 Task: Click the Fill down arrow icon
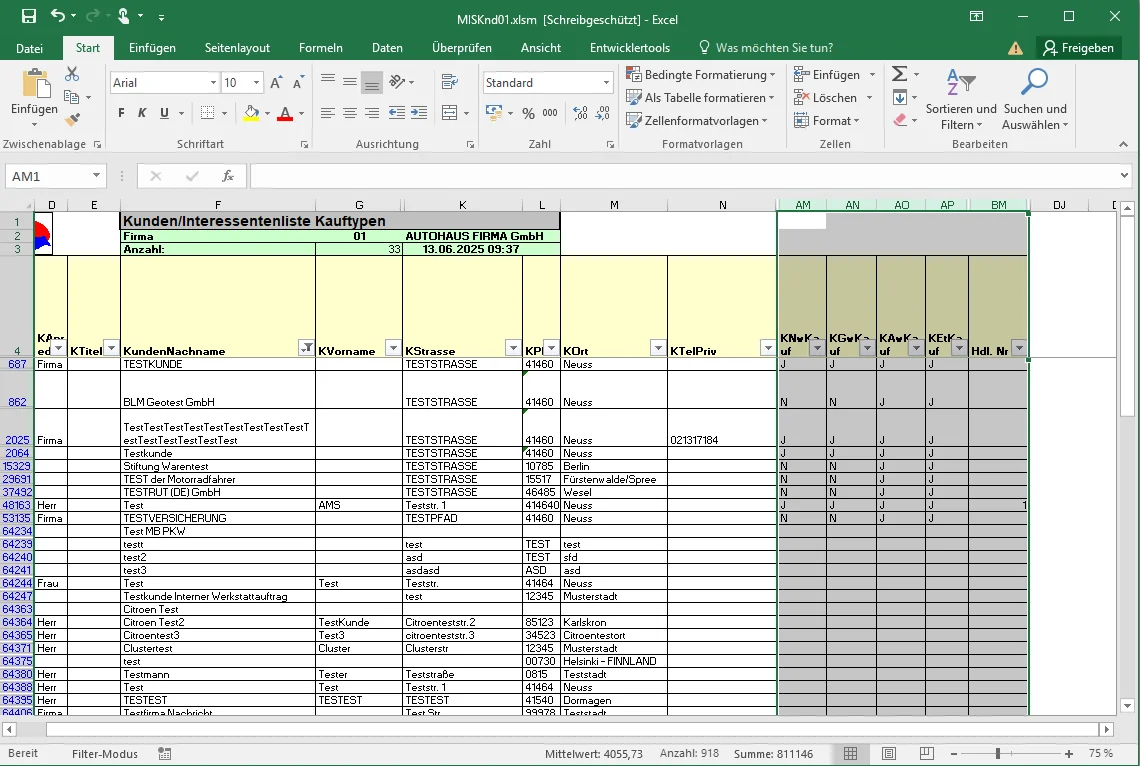(x=899, y=97)
